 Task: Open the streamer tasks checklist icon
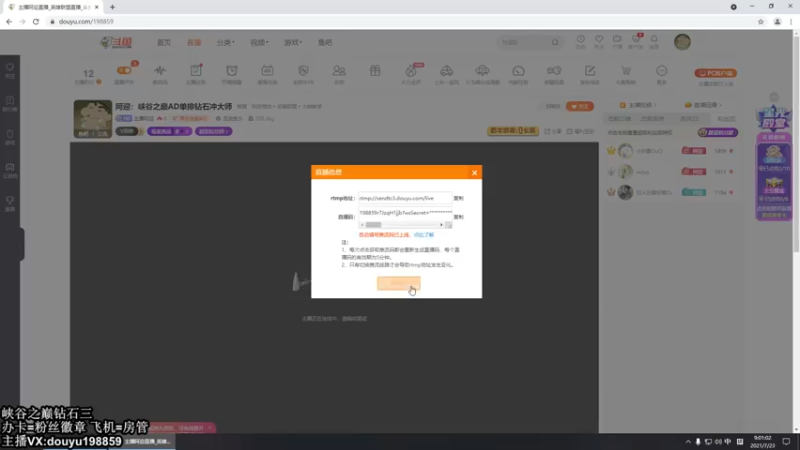[196, 71]
